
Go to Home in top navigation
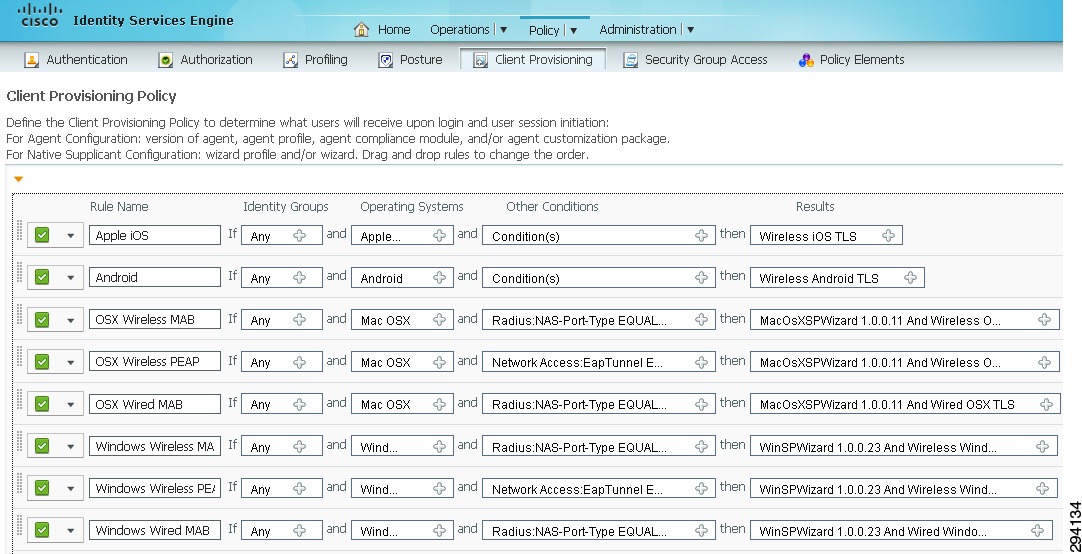[x=394, y=30]
